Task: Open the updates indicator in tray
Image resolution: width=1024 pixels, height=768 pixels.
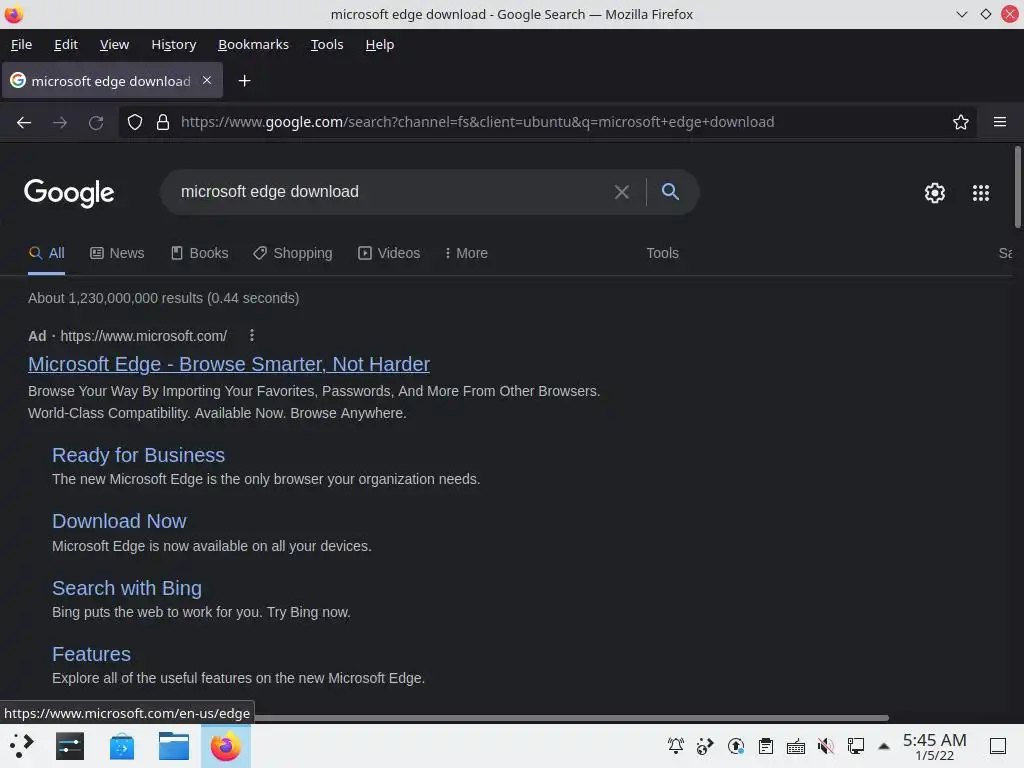Action: point(736,746)
